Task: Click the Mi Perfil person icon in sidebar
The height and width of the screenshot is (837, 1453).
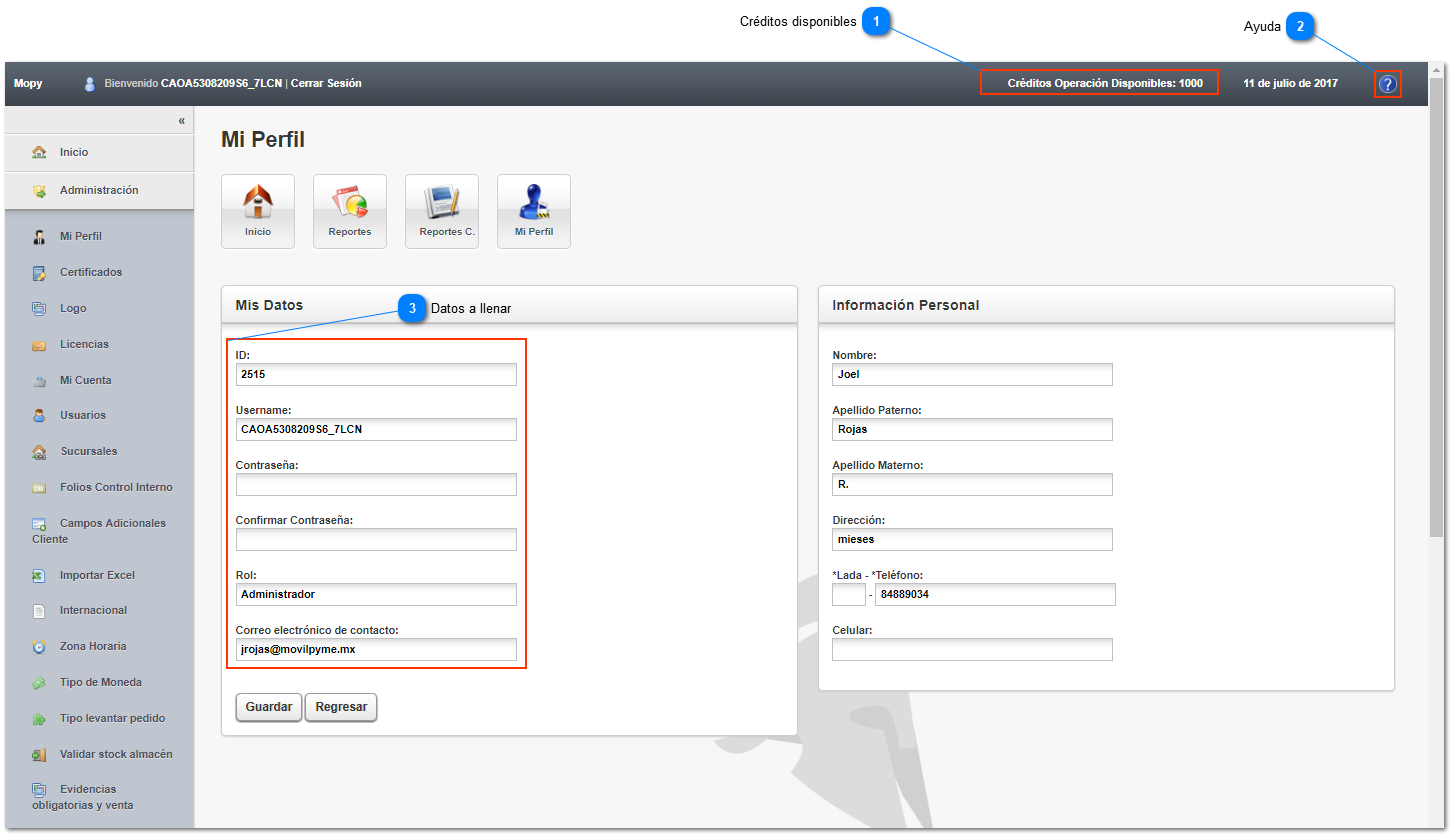Action: (x=39, y=237)
